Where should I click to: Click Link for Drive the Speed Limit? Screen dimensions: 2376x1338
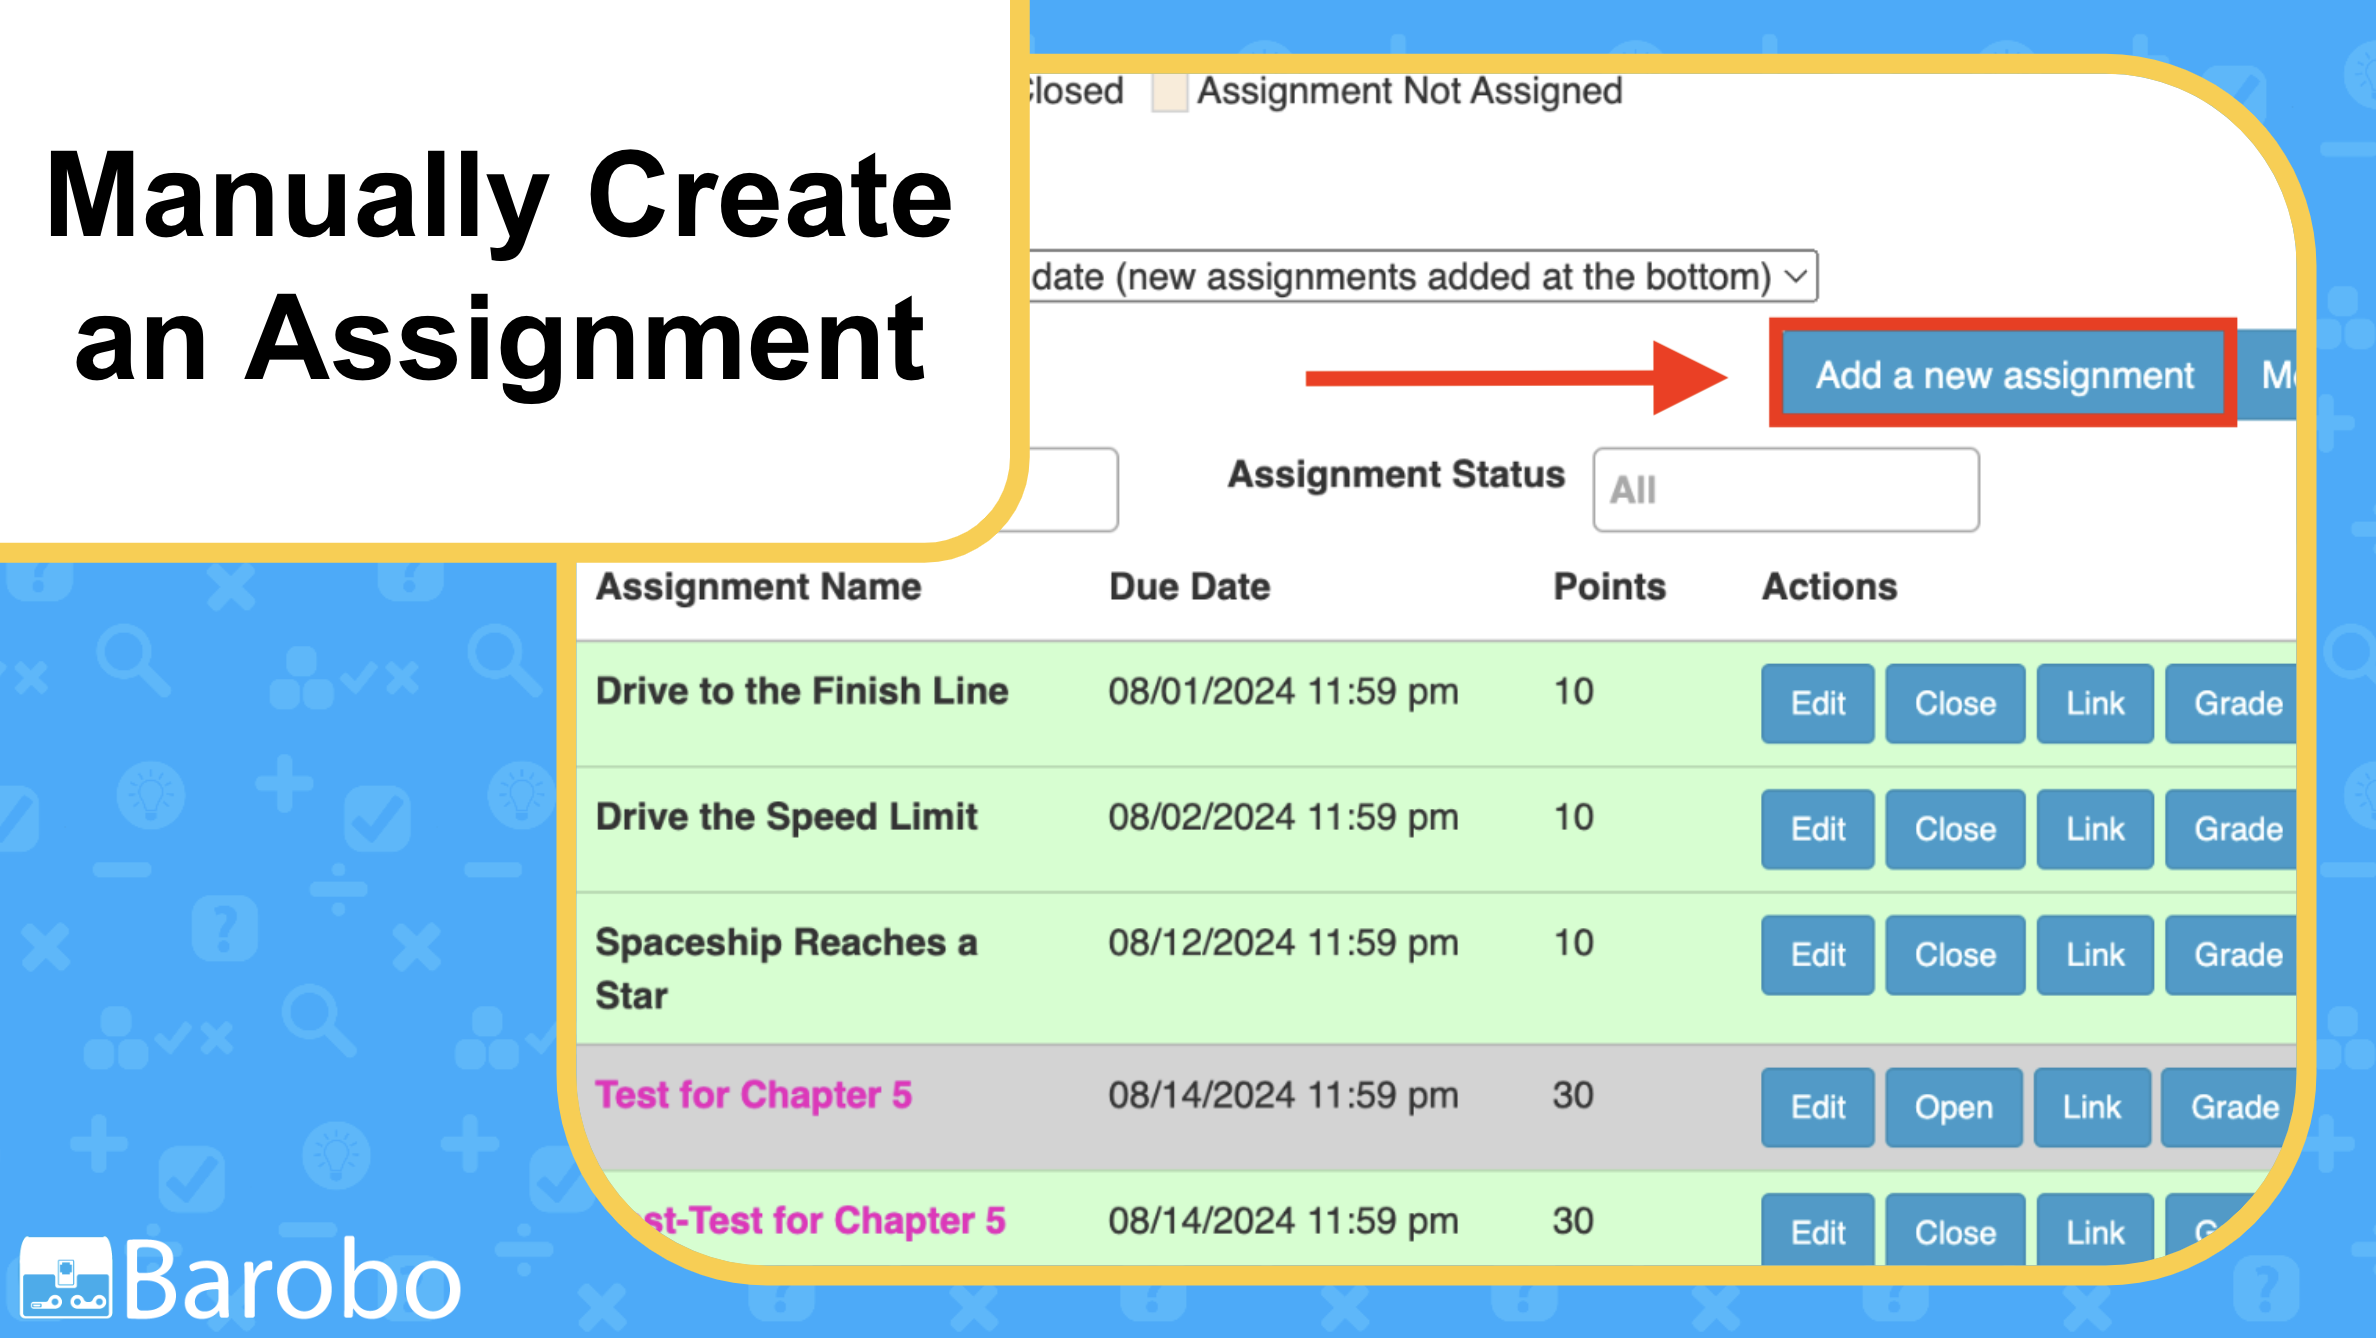pyautogui.click(x=2094, y=829)
